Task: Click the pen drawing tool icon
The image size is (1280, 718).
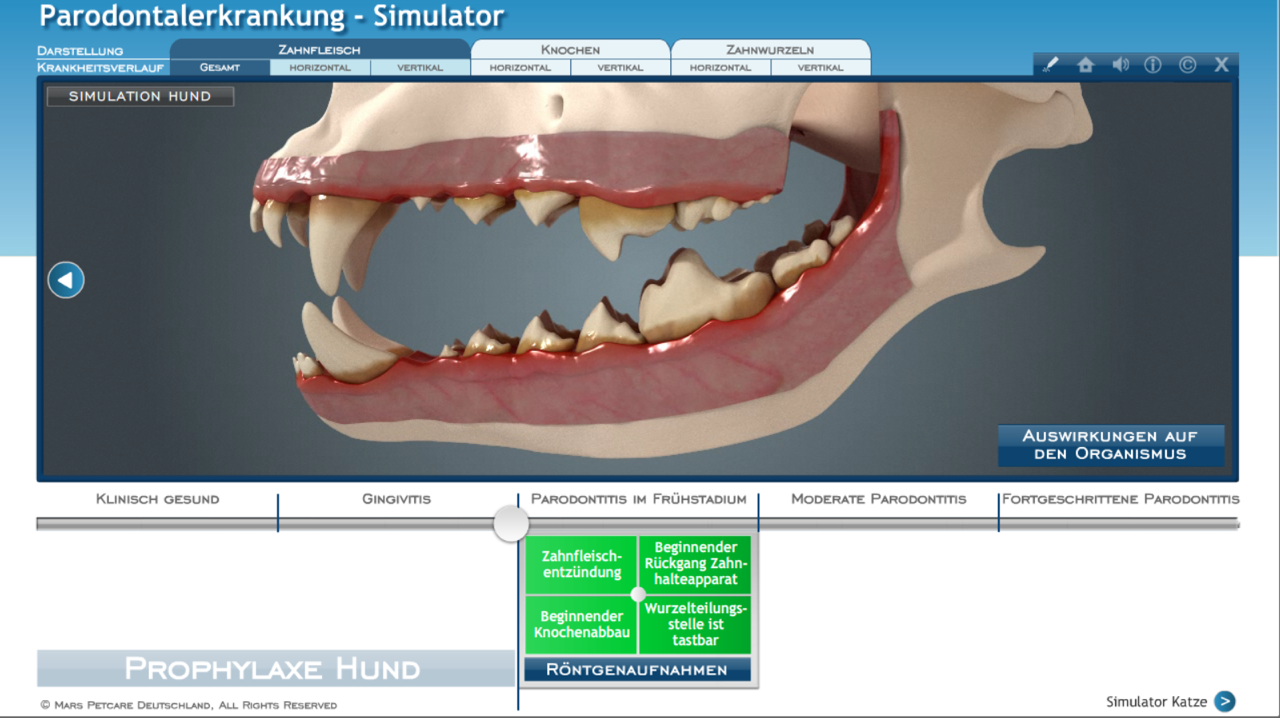Action: [x=1050, y=65]
